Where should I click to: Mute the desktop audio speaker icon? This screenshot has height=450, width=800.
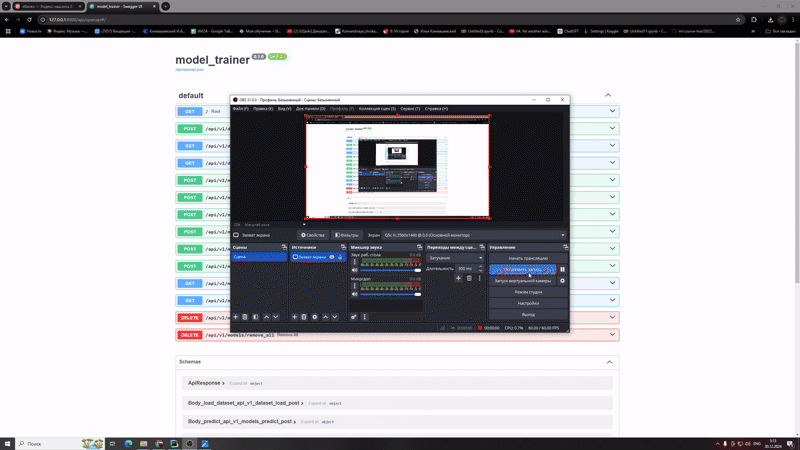pyautogui.click(x=355, y=270)
